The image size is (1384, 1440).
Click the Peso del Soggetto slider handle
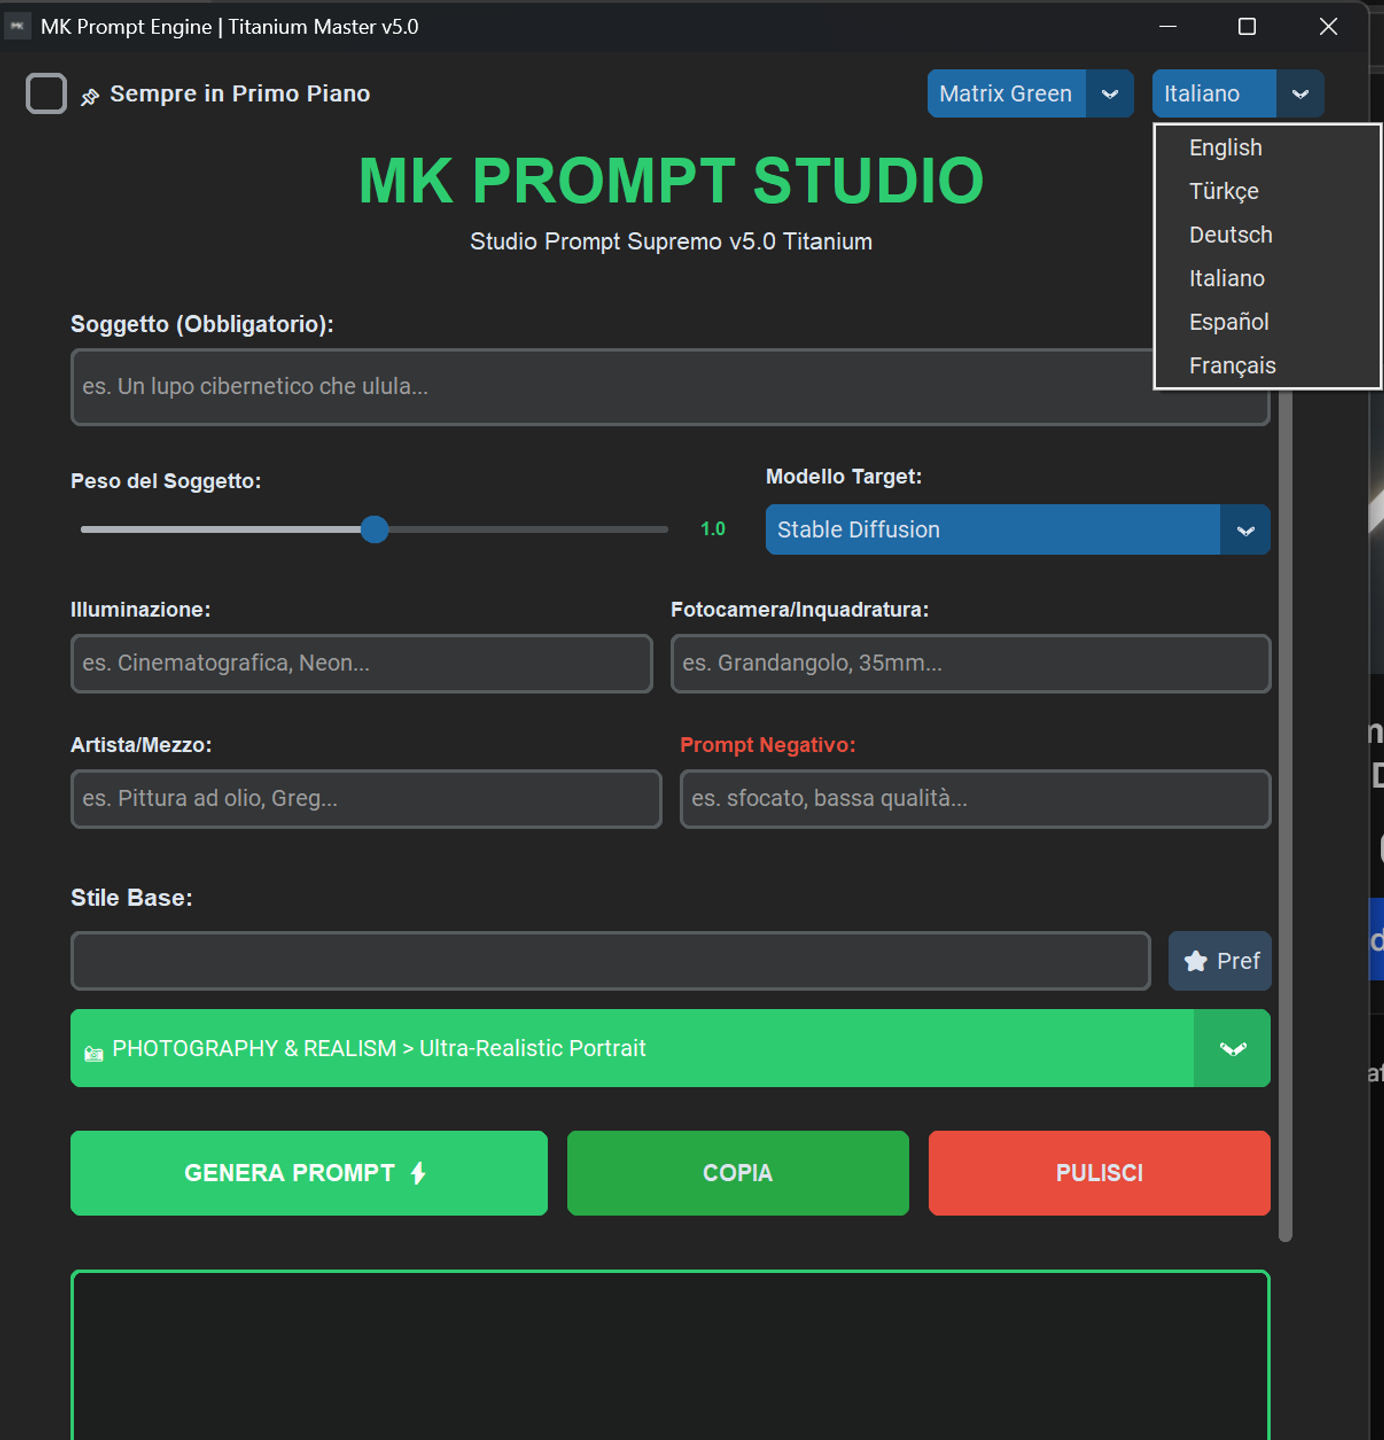(x=374, y=529)
